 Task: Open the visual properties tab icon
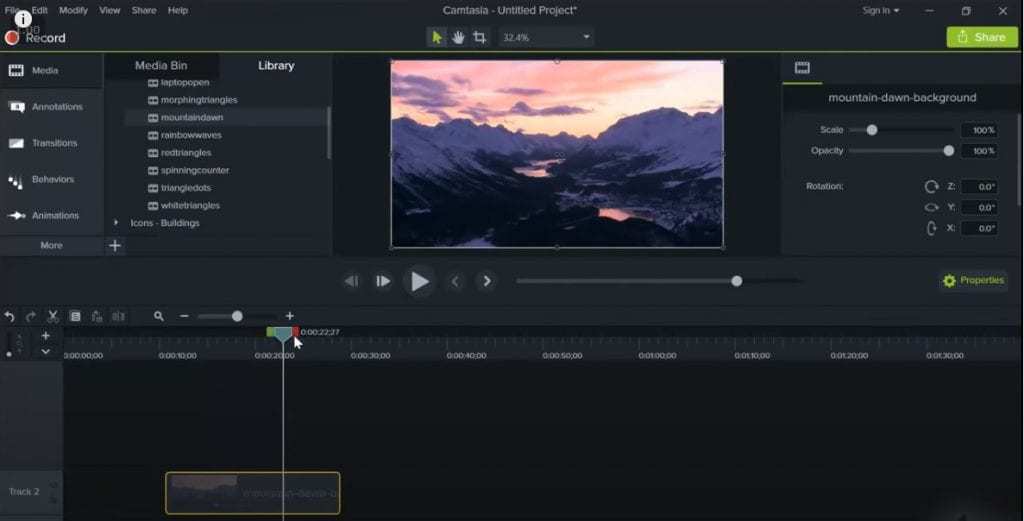[802, 67]
